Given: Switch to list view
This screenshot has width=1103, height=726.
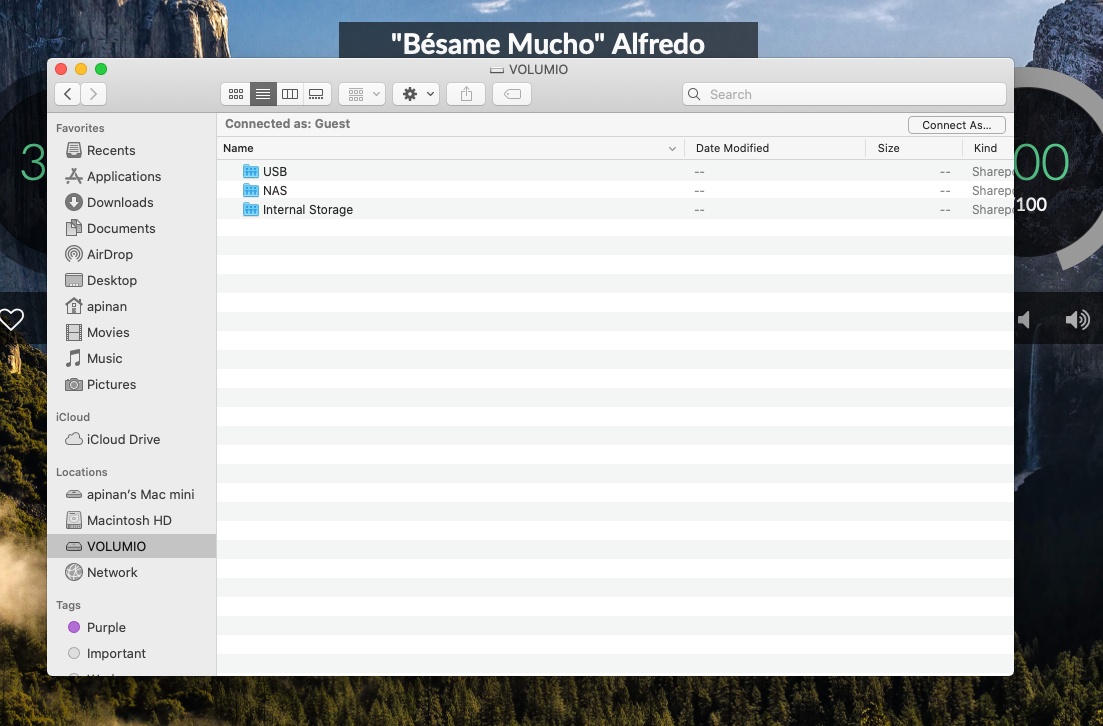Looking at the screenshot, I should pyautogui.click(x=263, y=94).
